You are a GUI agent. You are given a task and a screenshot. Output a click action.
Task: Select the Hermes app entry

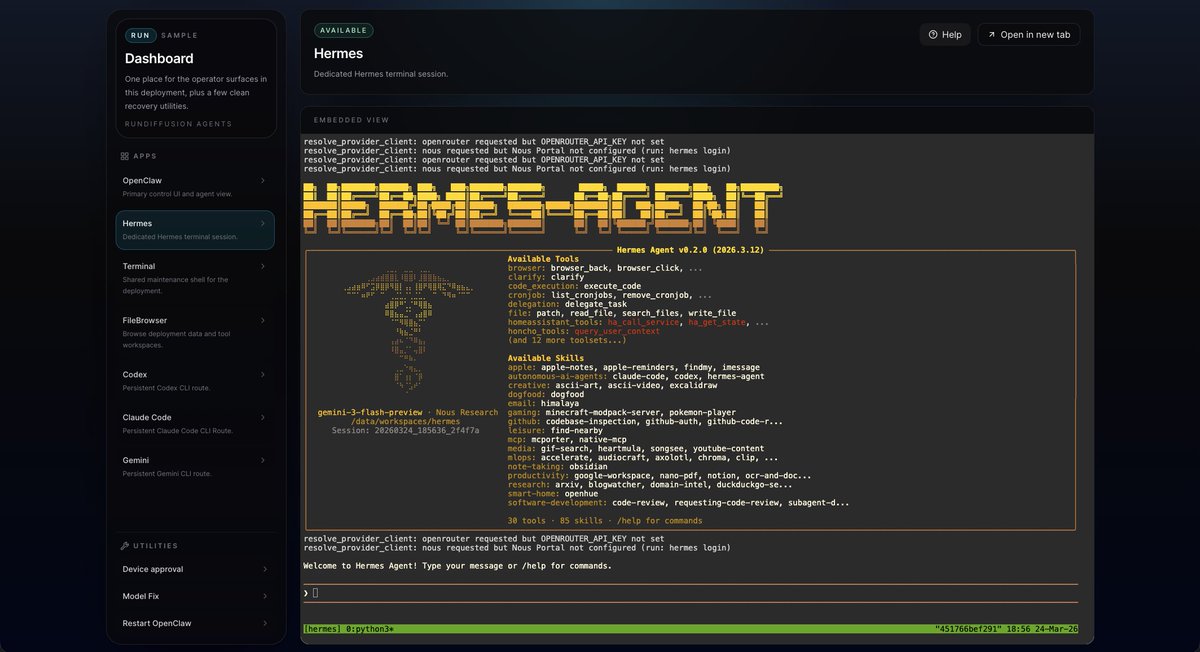(195, 229)
